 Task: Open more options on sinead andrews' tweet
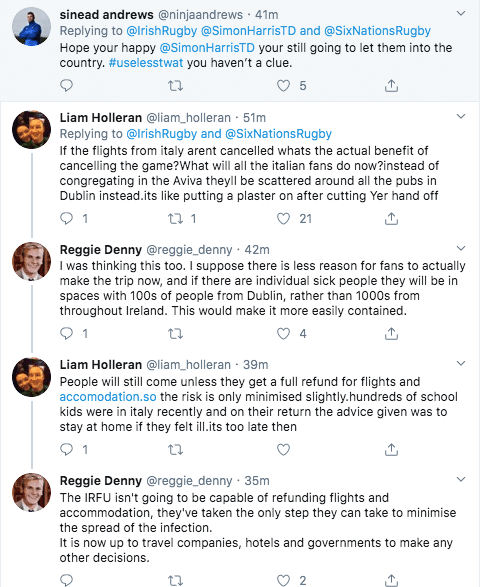point(461,13)
